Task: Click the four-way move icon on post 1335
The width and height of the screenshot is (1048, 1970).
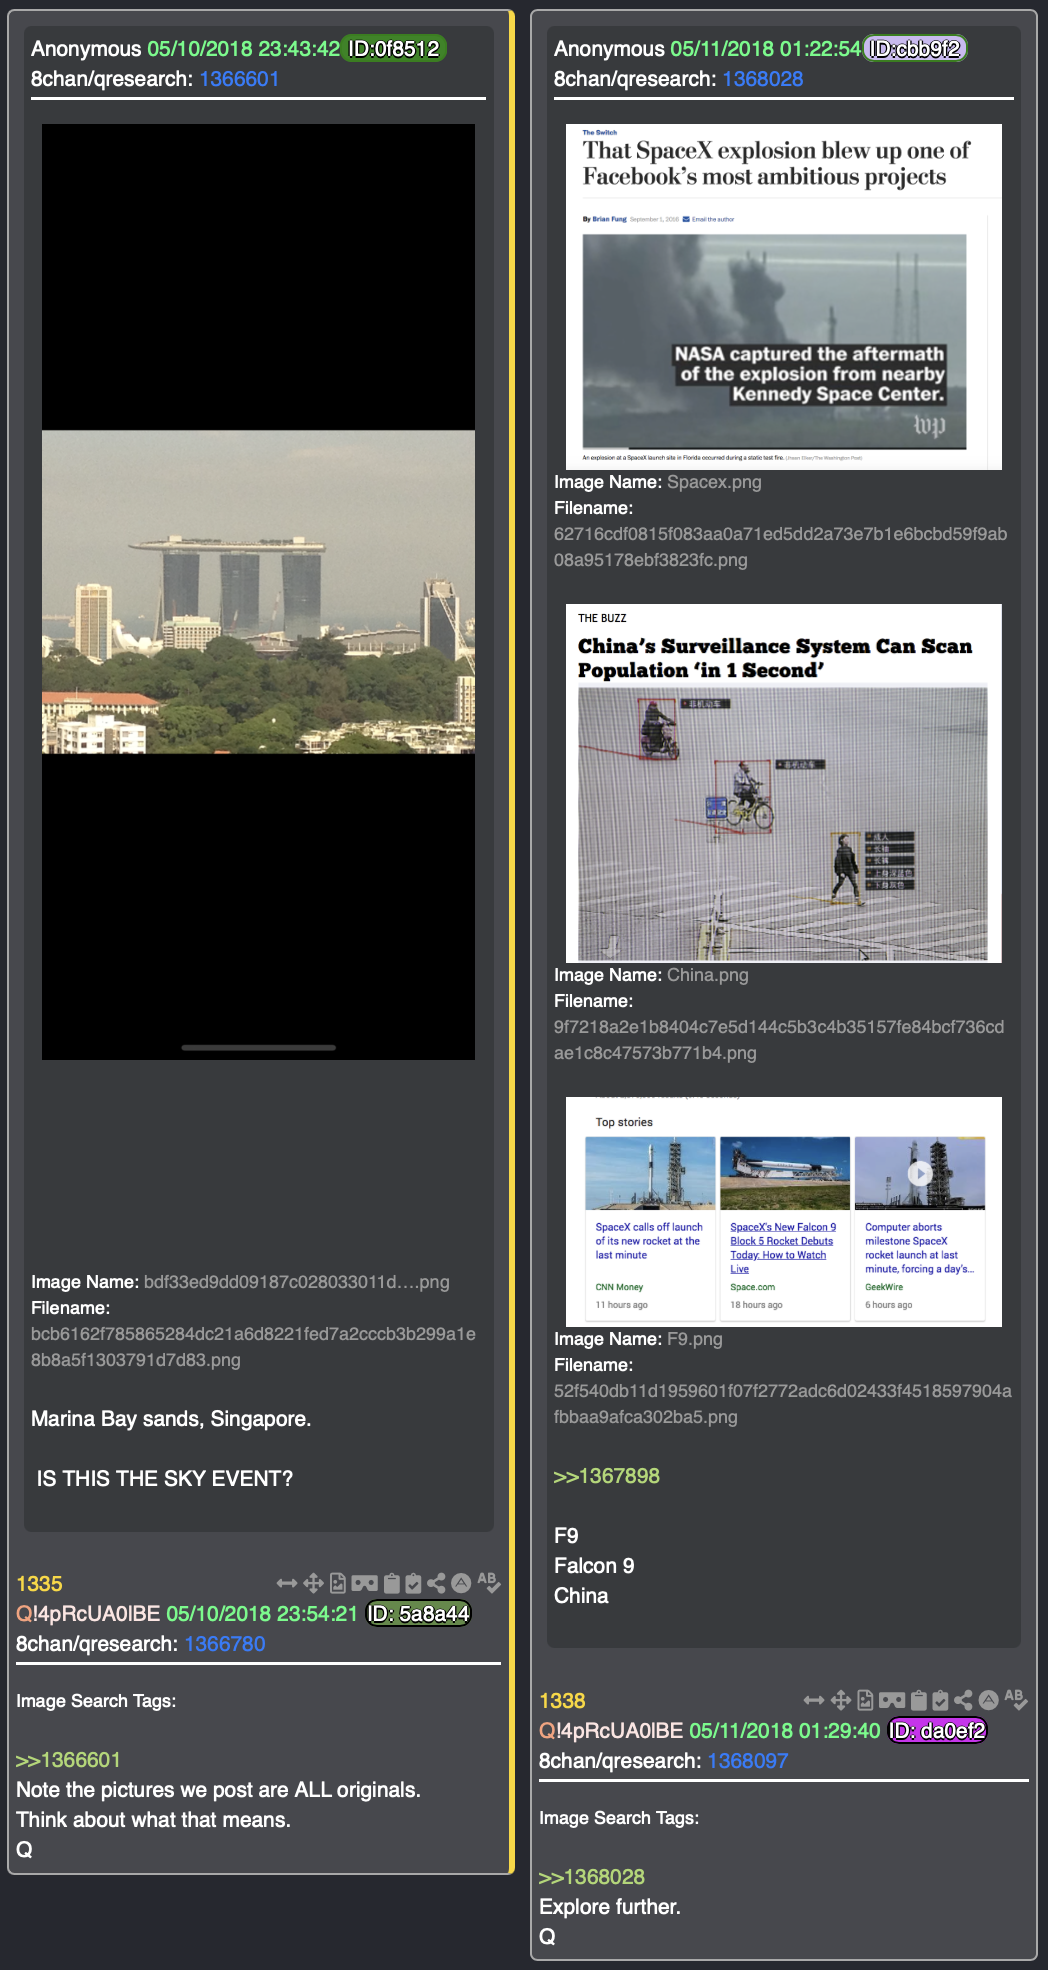Action: click(x=313, y=1583)
